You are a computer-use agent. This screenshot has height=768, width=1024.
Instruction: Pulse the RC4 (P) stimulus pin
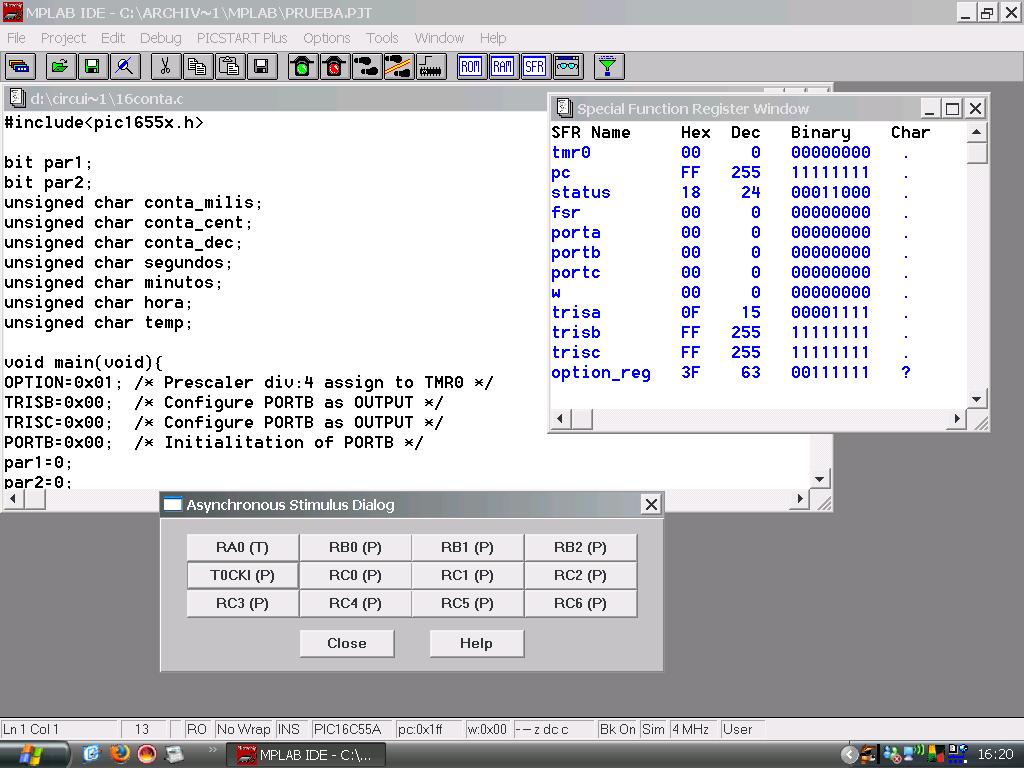[x=355, y=603]
